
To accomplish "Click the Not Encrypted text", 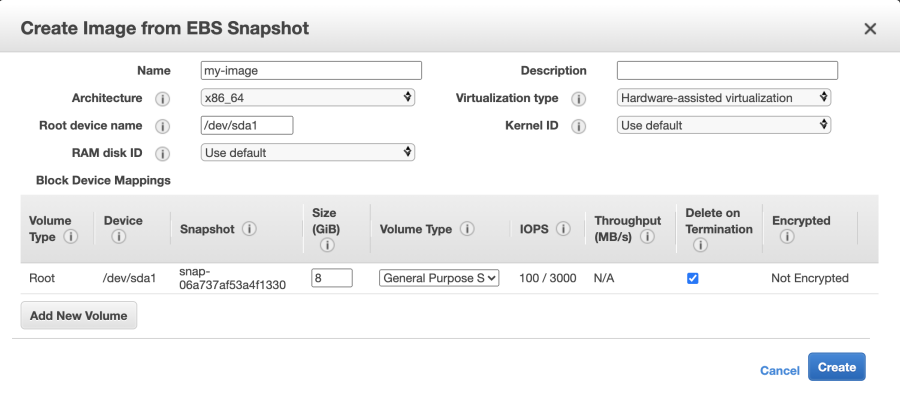I will 810,278.
